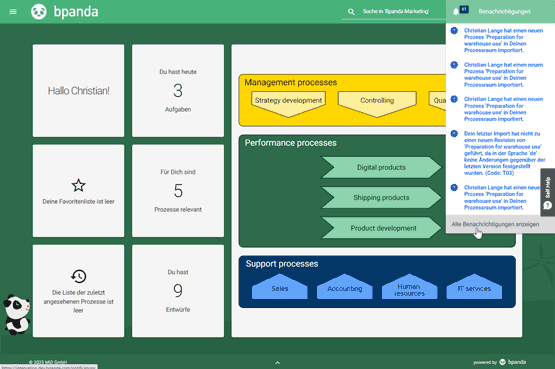Screen dimensions: 555x369
Task: Open the Product development process
Action: (x=381, y=228)
